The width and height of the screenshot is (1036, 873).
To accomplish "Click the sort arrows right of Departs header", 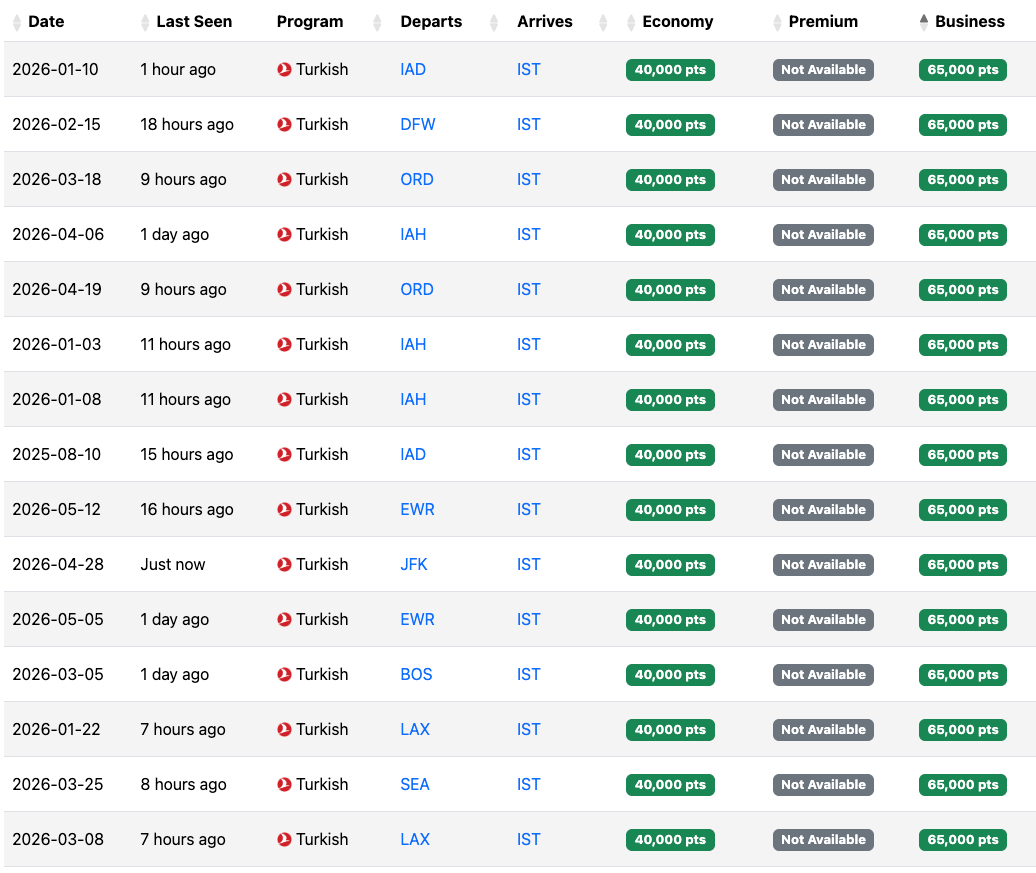I will (494, 22).
